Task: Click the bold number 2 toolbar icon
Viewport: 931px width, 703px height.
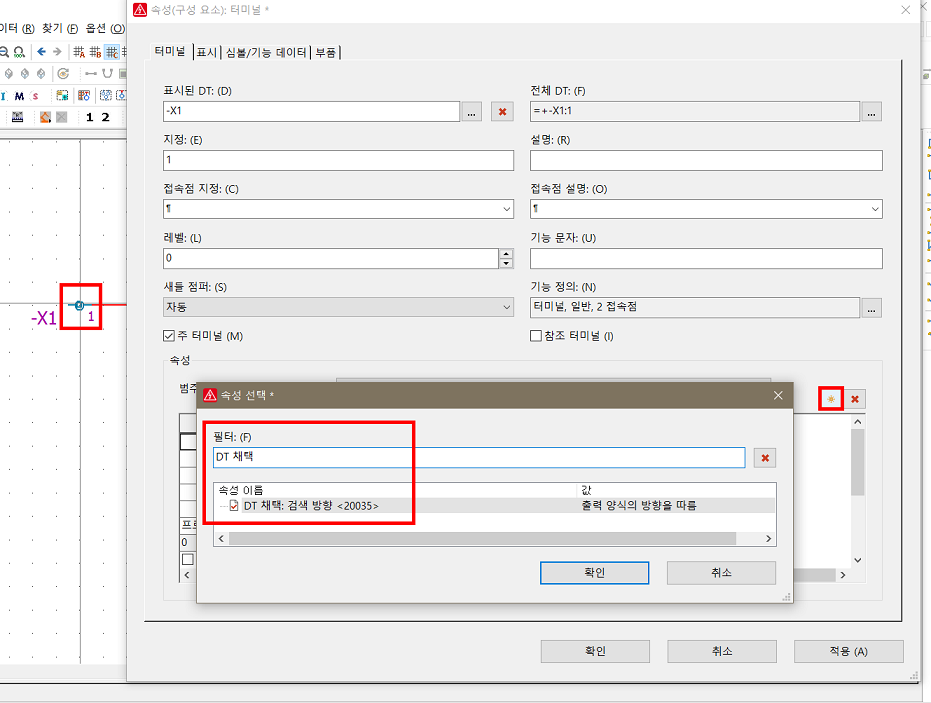Action: 106,117
